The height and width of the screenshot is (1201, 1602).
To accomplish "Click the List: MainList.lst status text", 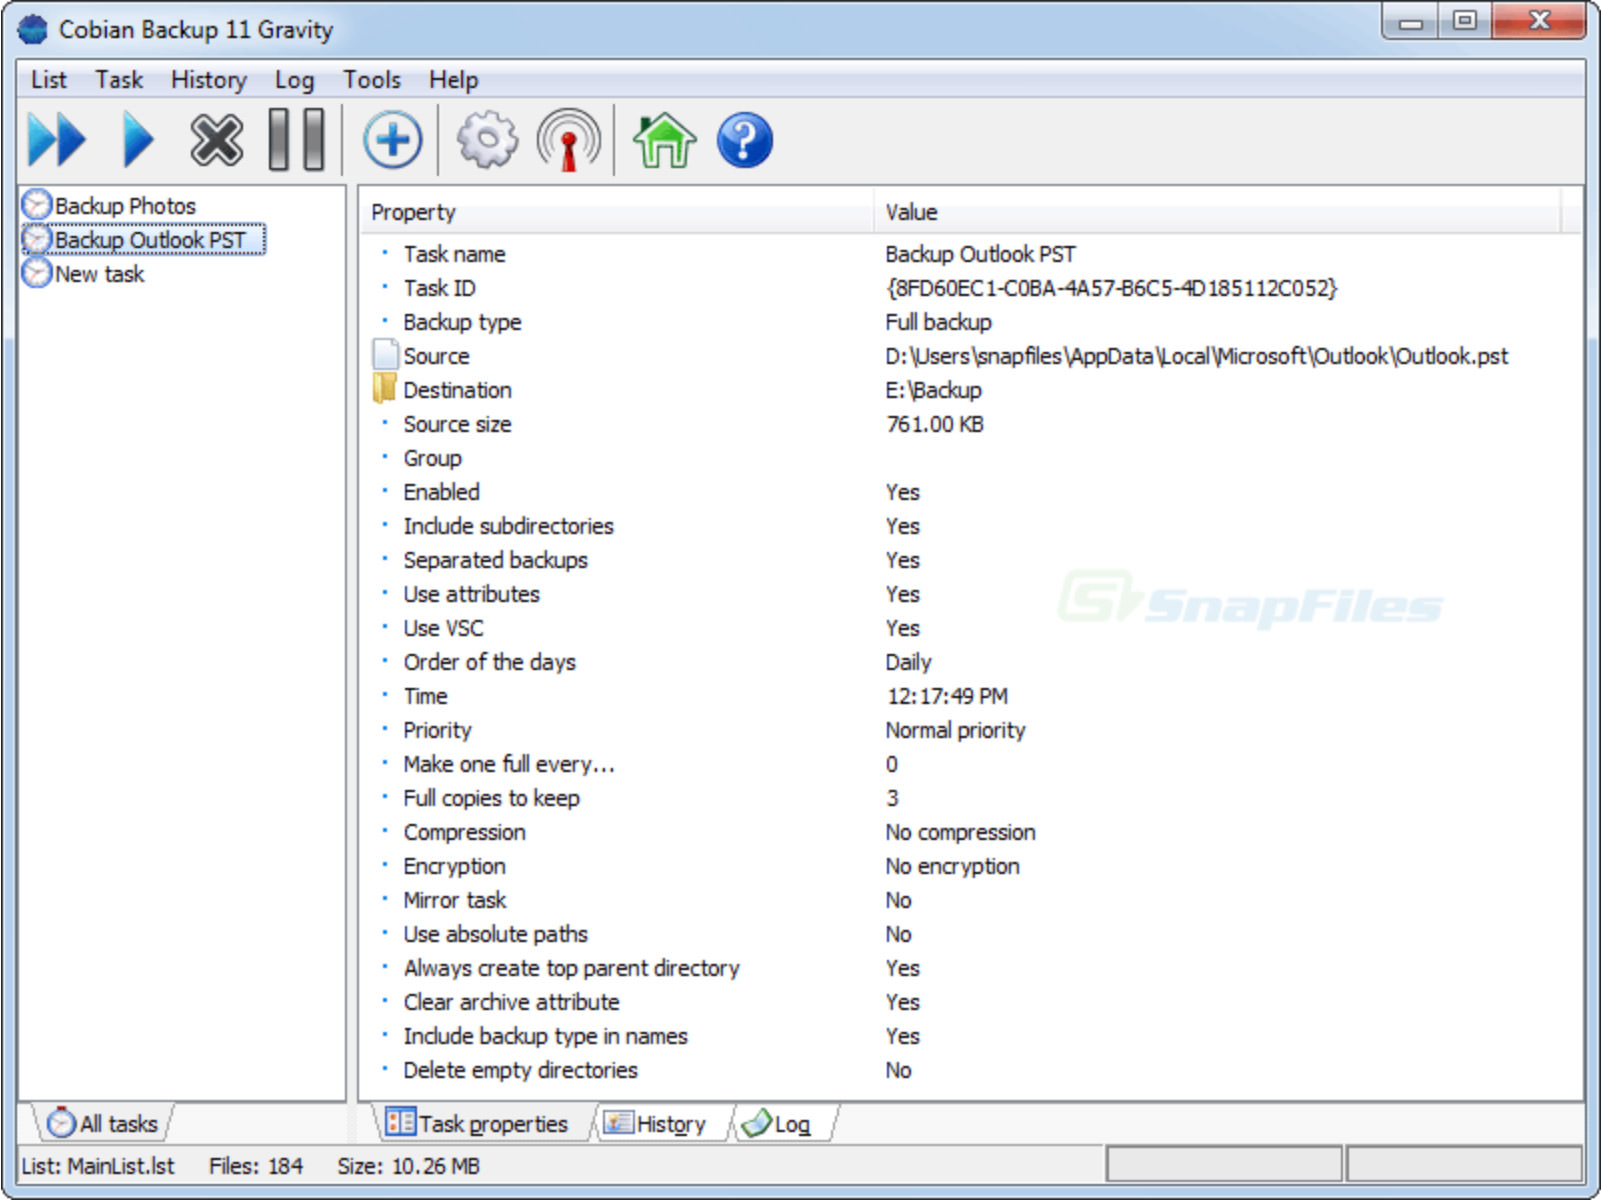I will pos(98,1166).
